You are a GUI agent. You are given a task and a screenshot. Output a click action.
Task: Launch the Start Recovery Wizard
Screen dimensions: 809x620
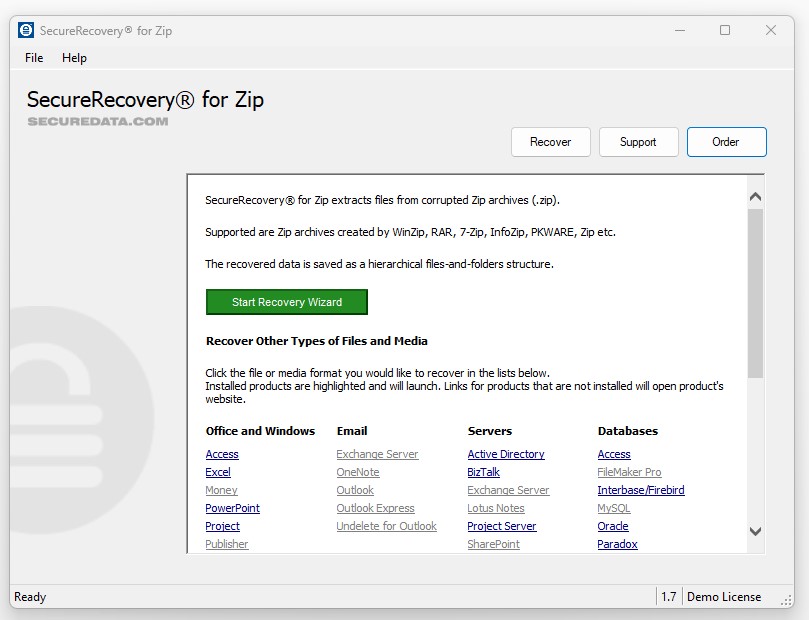coord(286,302)
